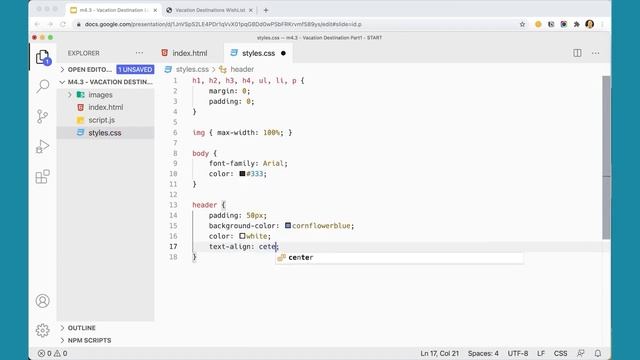
Task: Open index.html in the file tree
Action: coord(106,107)
